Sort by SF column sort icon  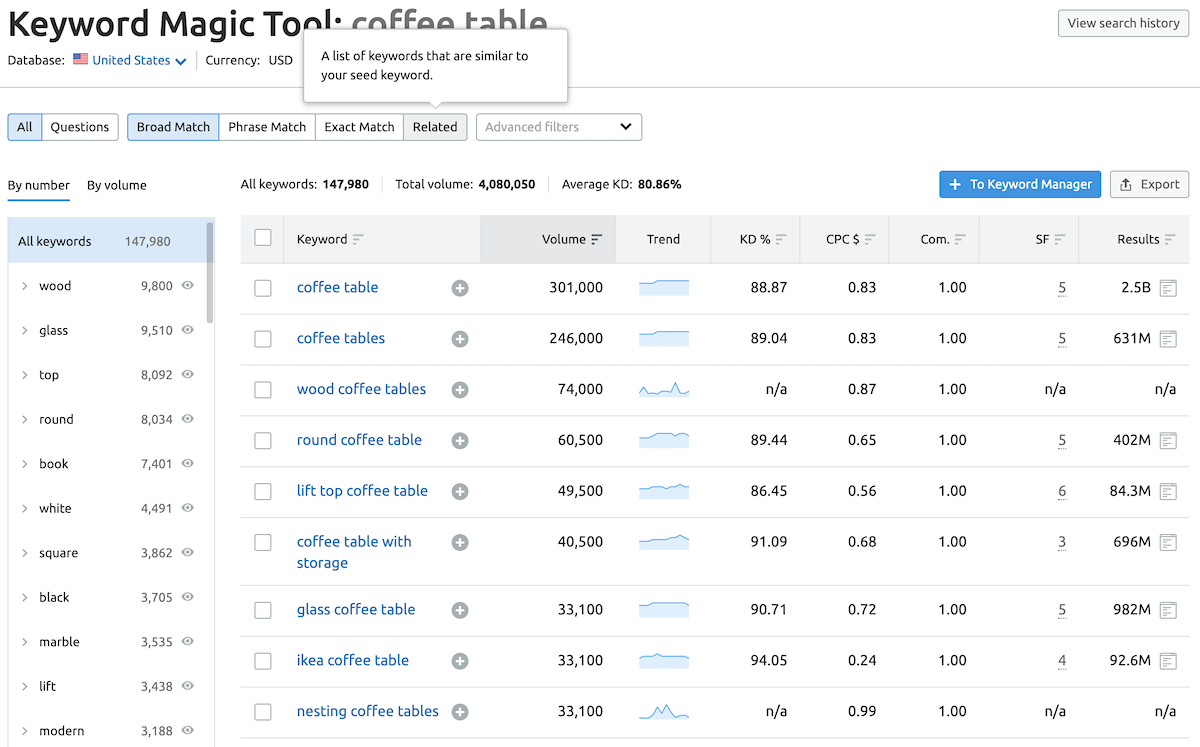coord(1059,240)
